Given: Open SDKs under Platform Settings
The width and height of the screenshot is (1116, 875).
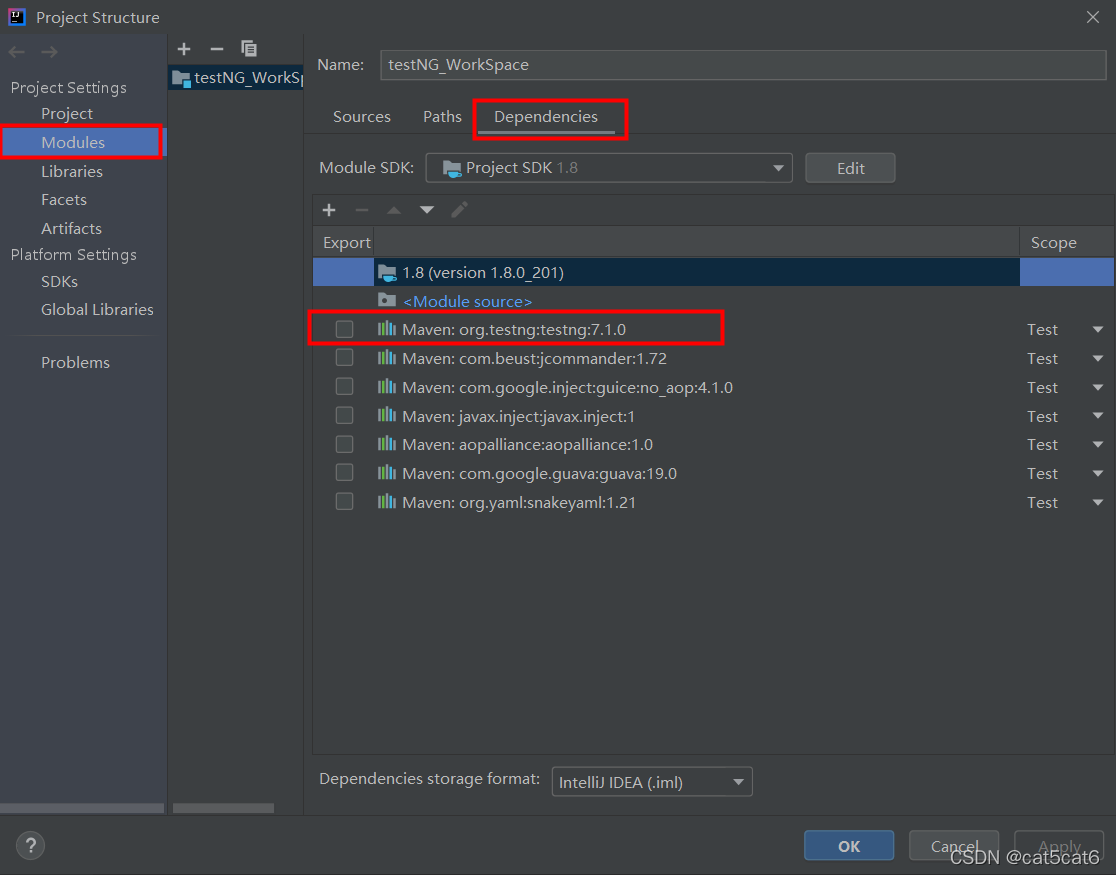Looking at the screenshot, I should [x=60, y=282].
